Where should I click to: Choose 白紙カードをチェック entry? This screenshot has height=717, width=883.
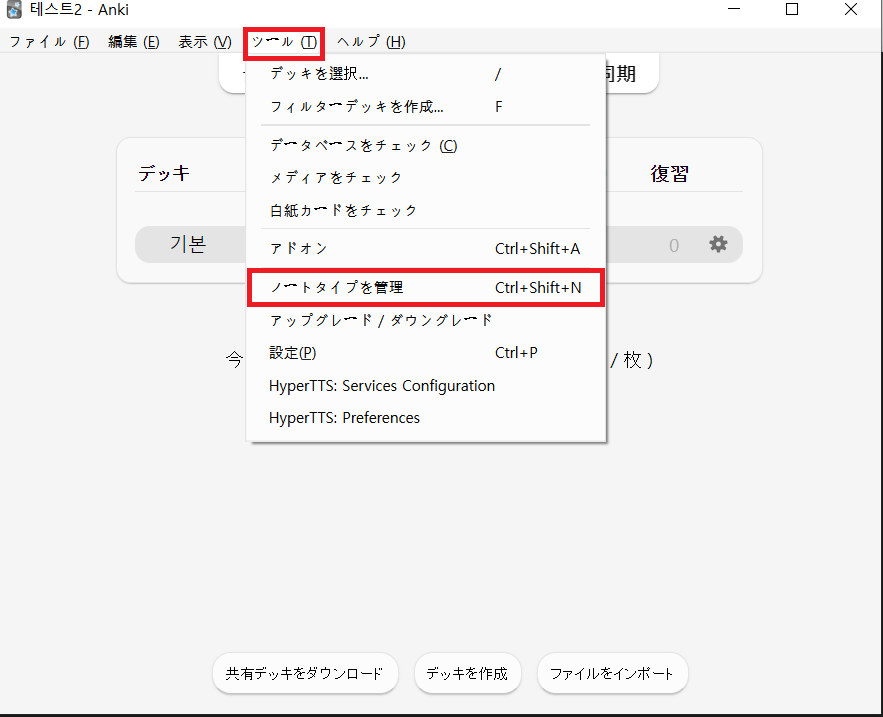coord(426,210)
